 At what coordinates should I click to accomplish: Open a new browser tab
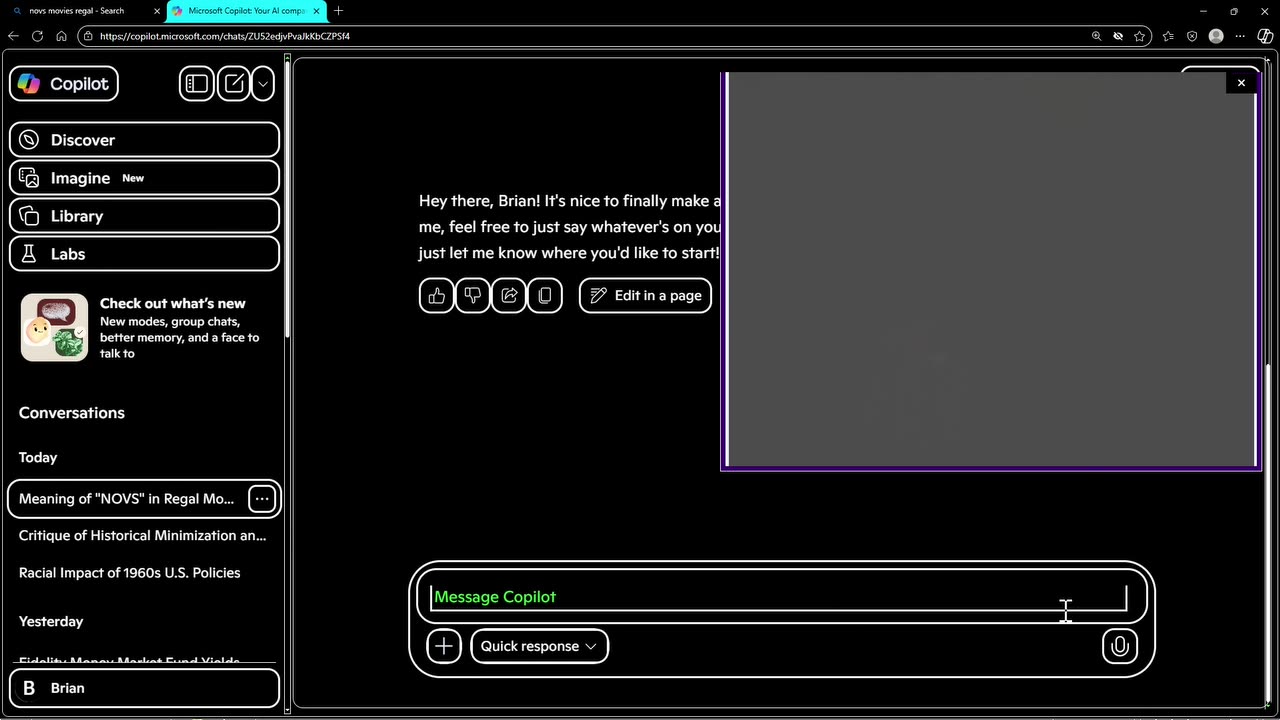[x=338, y=11]
